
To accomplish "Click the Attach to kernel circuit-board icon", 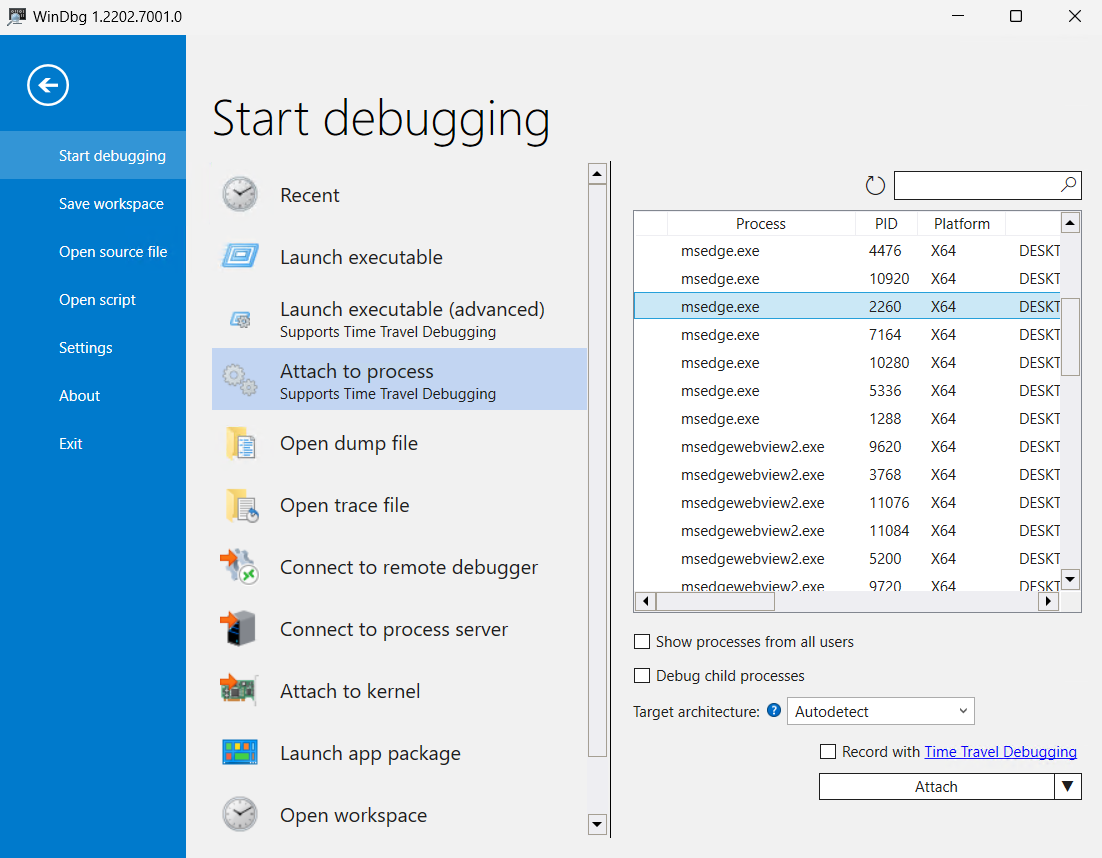I will click(240, 690).
